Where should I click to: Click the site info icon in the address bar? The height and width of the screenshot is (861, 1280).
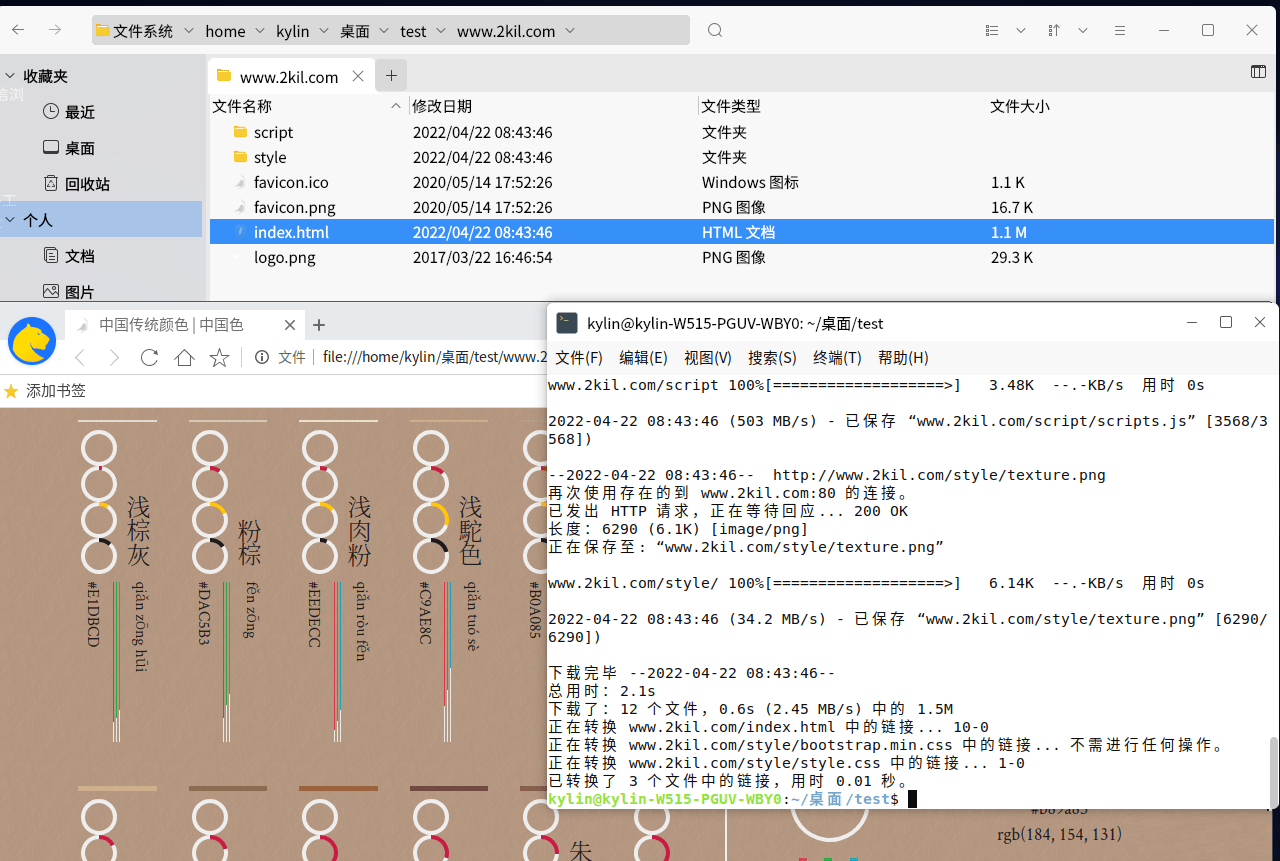coord(262,357)
